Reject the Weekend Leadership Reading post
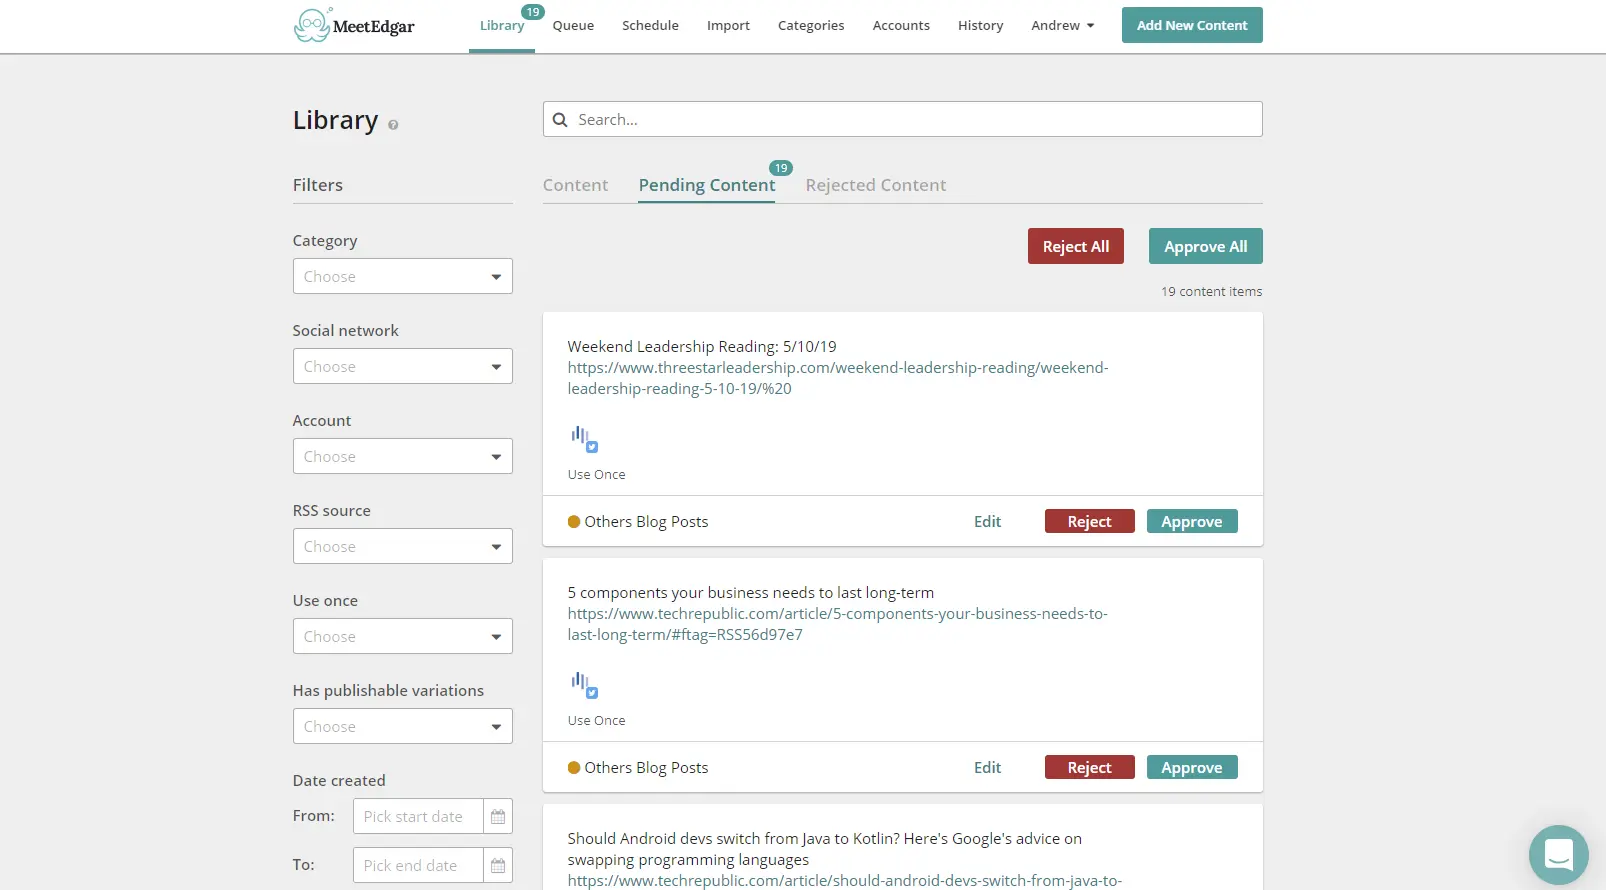Screen dimensions: 1606x890 coord(1089,522)
